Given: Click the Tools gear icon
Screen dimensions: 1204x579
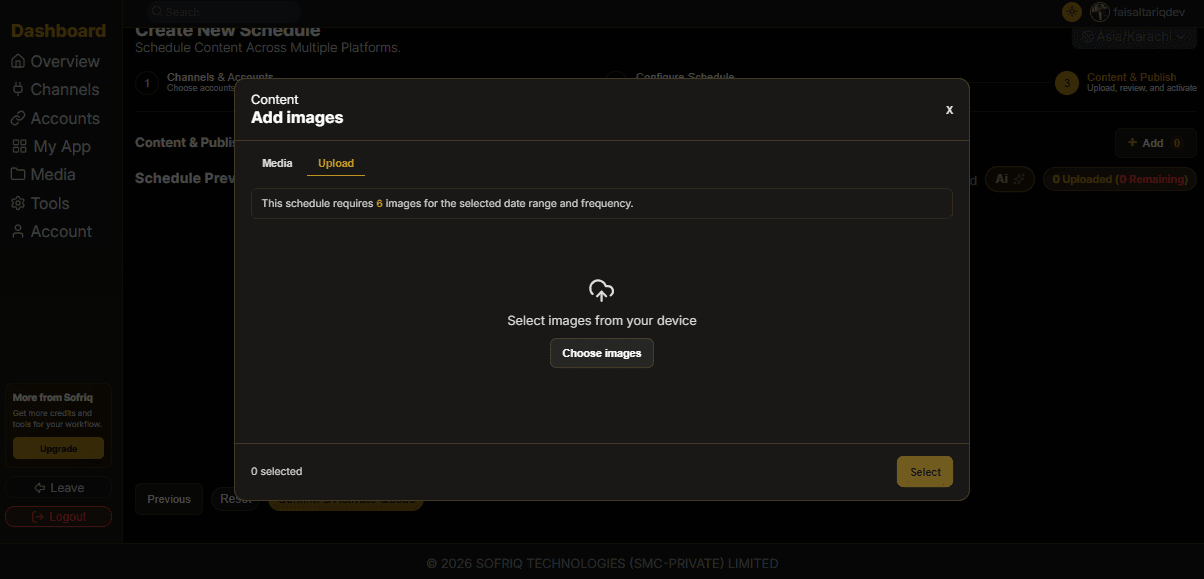Looking at the screenshot, I should (x=18, y=203).
